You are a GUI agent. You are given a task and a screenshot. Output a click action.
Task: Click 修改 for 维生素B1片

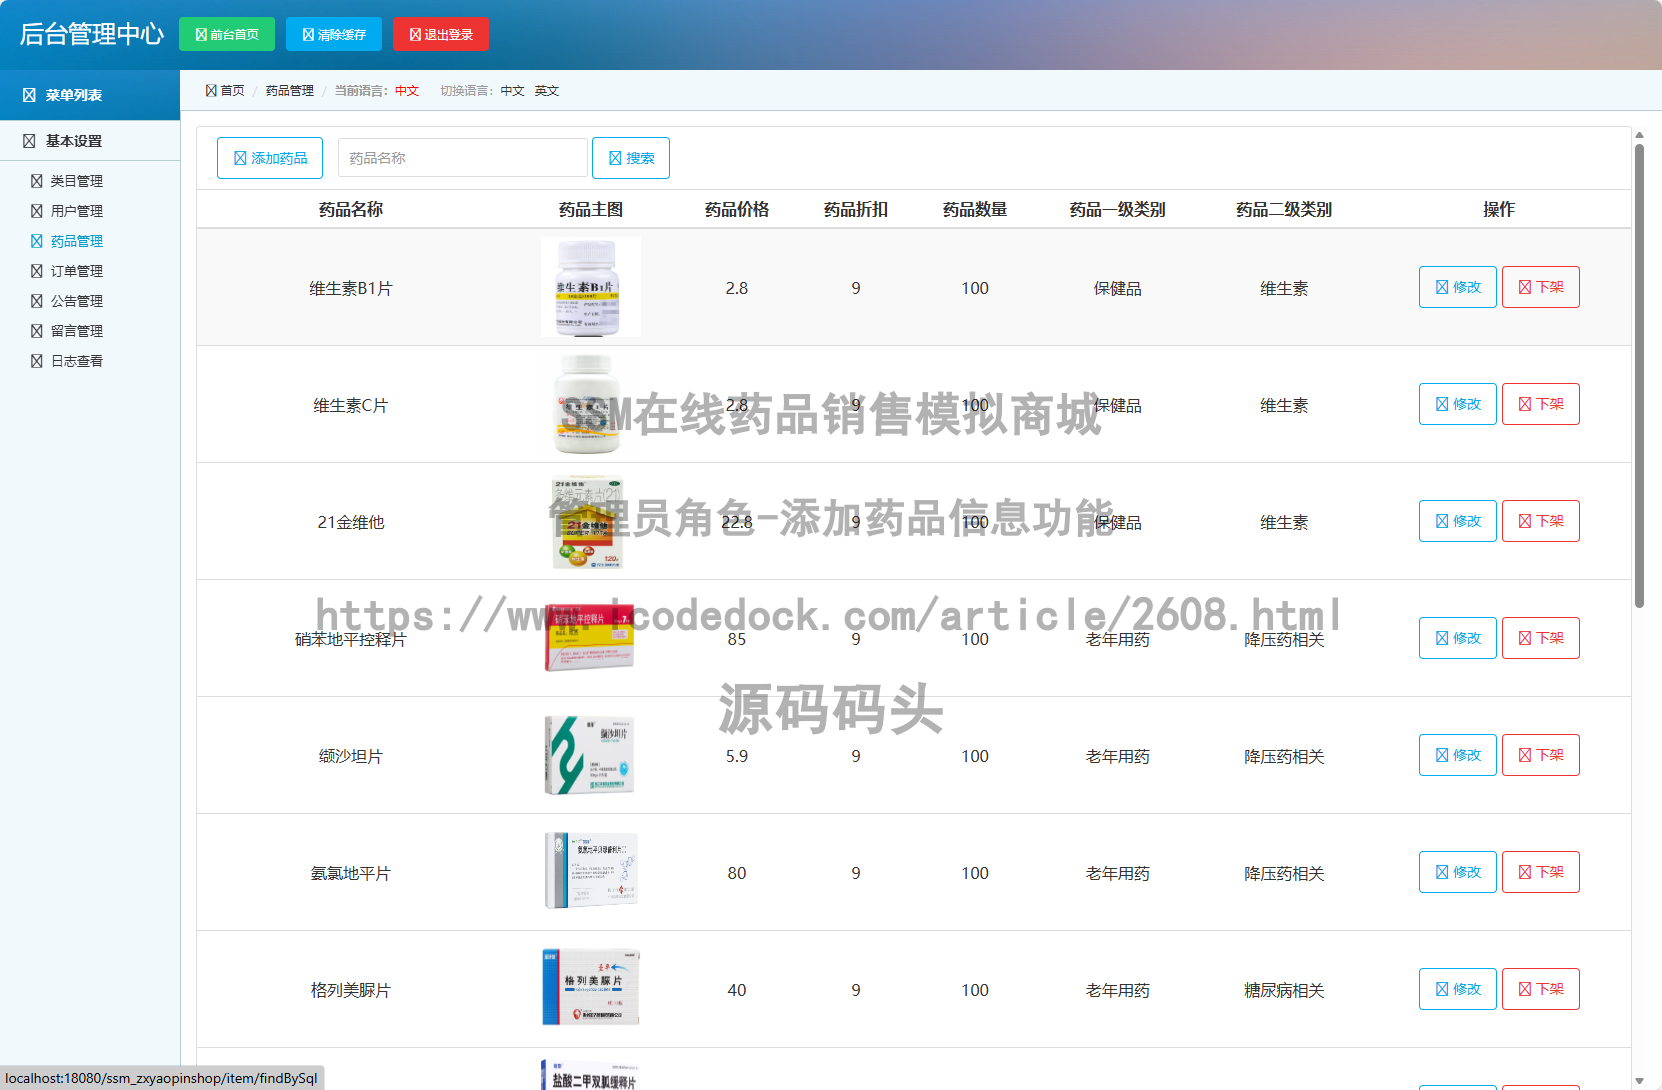(x=1457, y=287)
